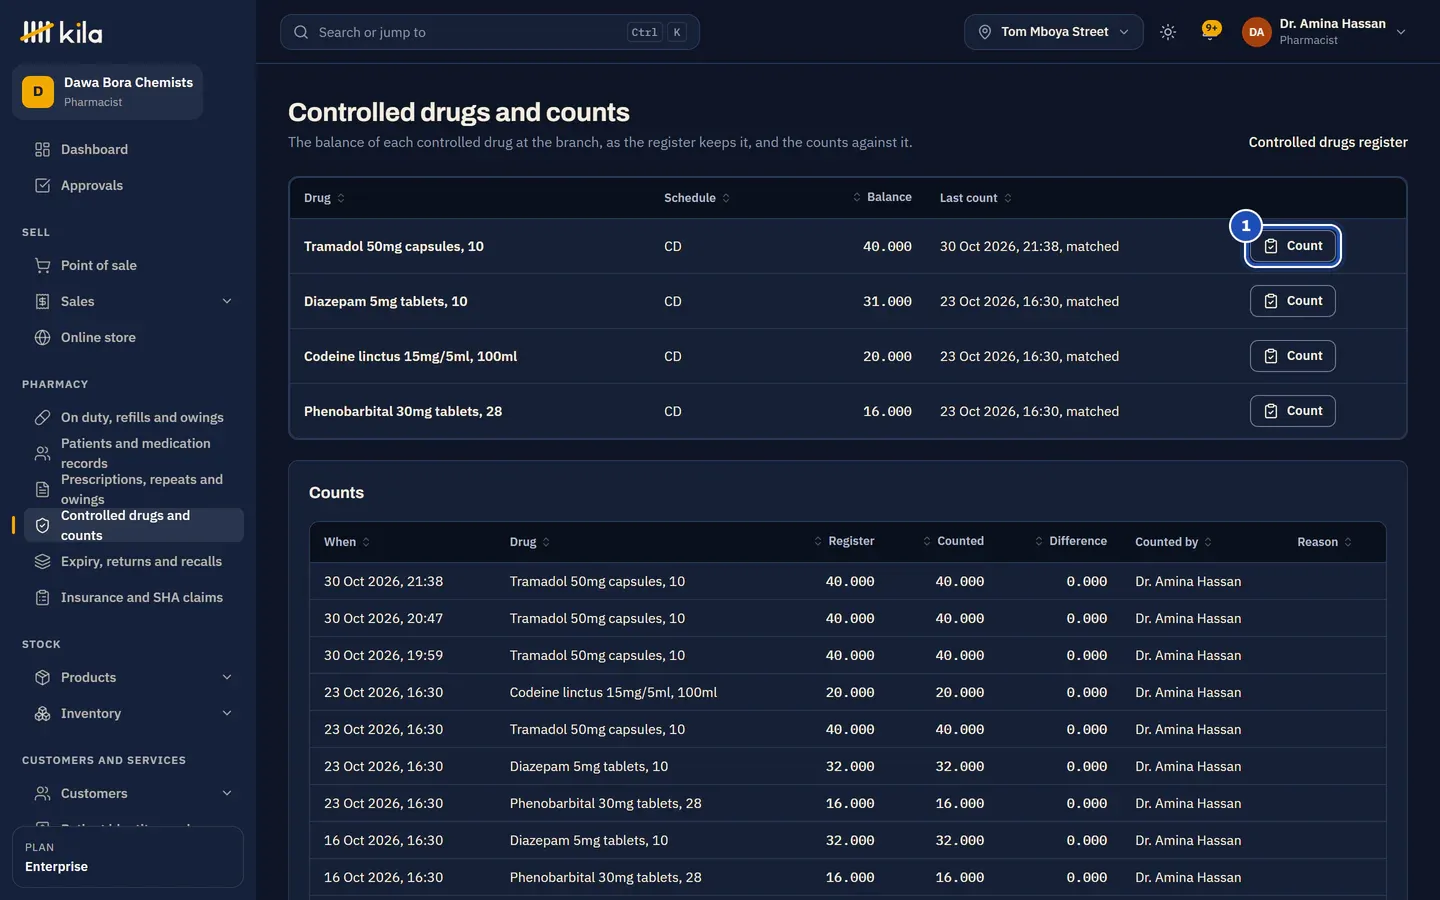This screenshot has height=900, width=1440.
Task: Sort the drugs table by Balance
Action: coord(882,197)
